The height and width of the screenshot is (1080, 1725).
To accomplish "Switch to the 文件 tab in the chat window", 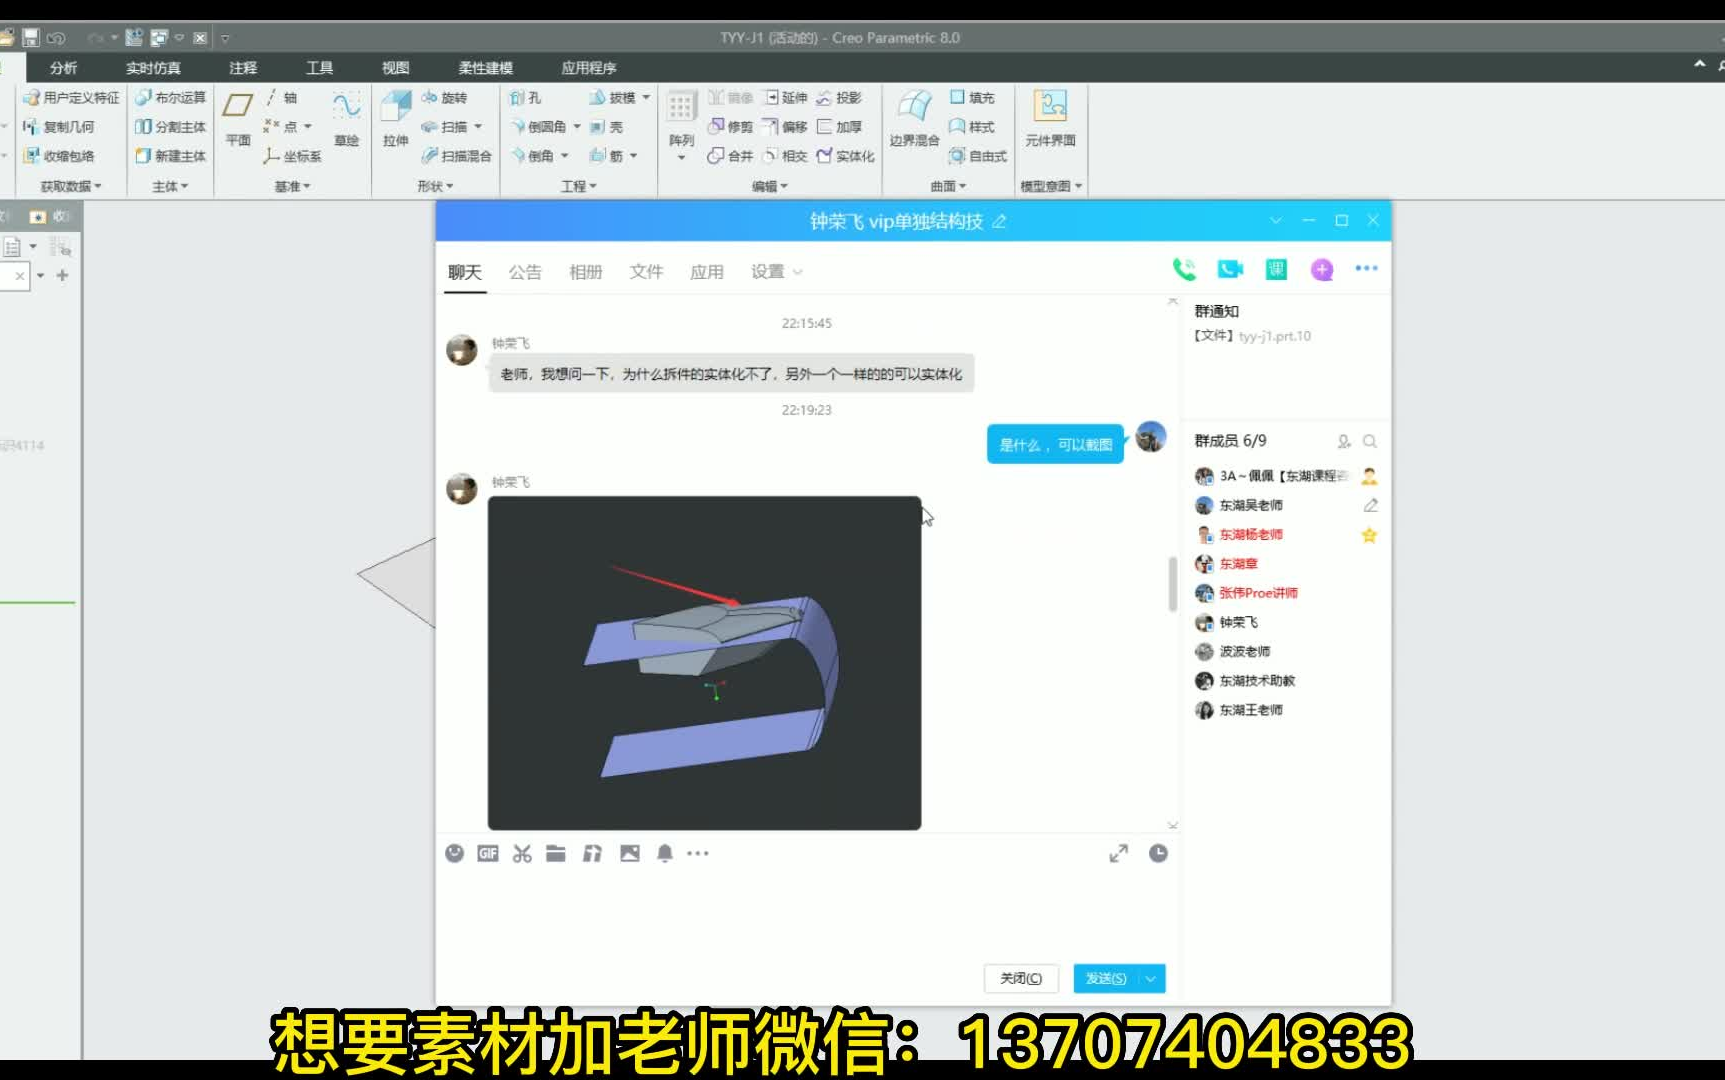I will click(646, 271).
